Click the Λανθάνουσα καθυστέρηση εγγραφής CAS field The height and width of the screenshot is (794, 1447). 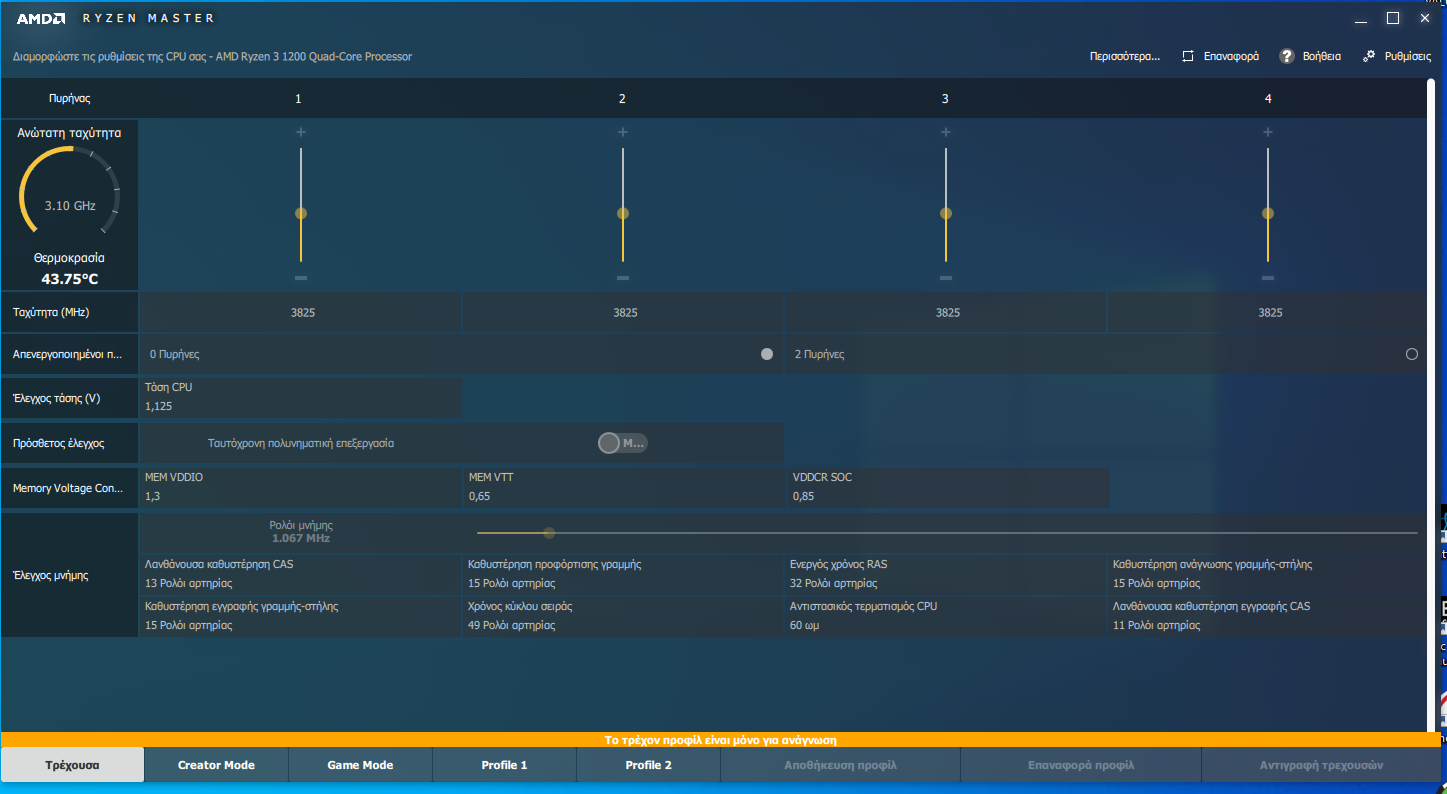tap(1269, 616)
